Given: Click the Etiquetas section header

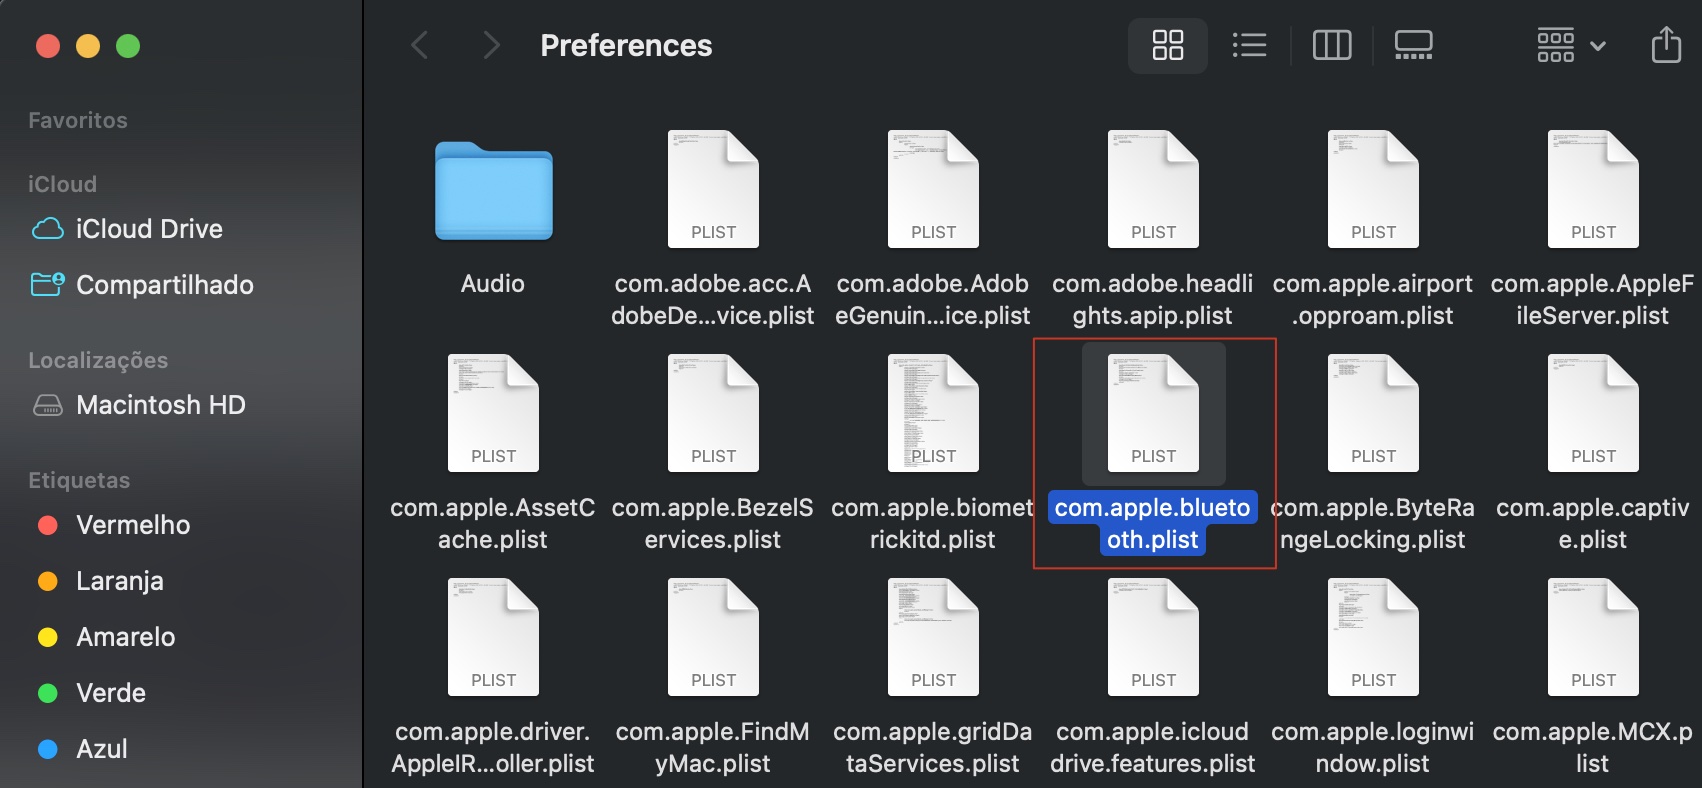Looking at the screenshot, I should tap(79, 481).
